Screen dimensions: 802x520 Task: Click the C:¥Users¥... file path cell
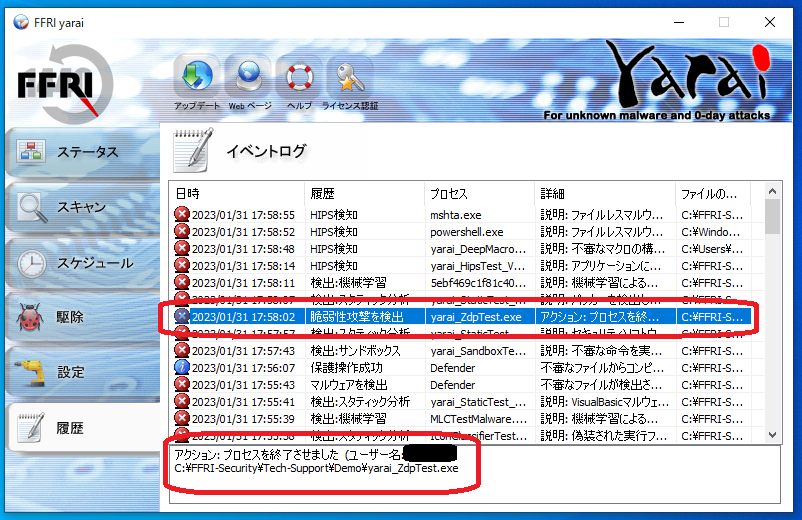[713, 249]
